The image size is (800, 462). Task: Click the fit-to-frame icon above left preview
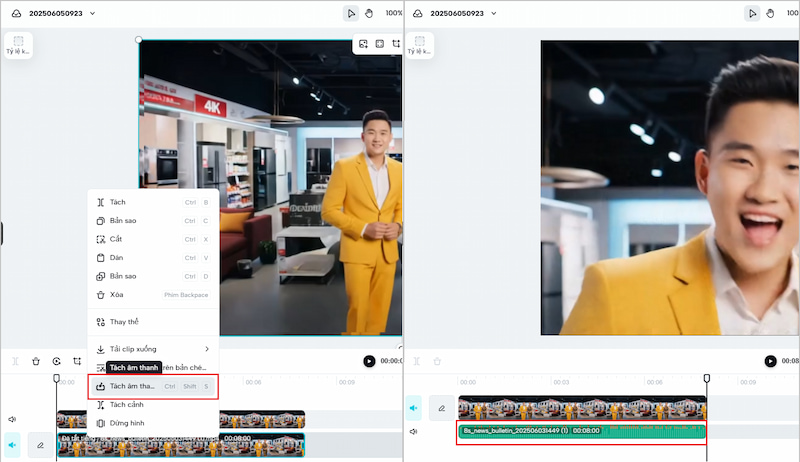pyautogui.click(x=380, y=44)
